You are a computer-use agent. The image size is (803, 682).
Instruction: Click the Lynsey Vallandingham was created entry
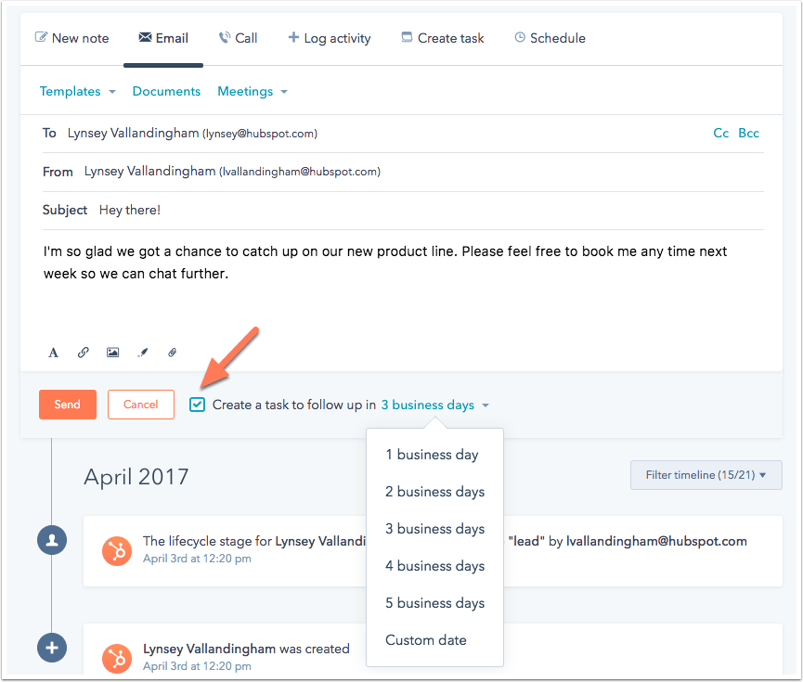246,649
